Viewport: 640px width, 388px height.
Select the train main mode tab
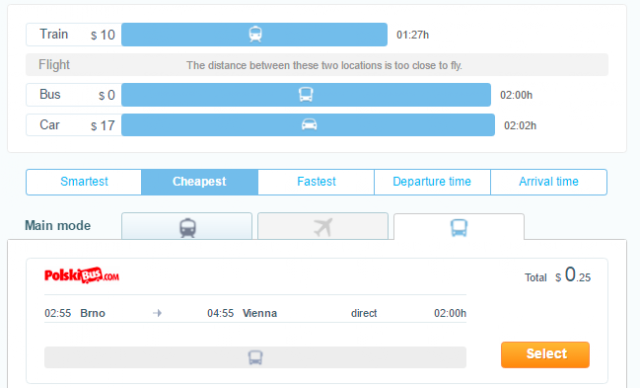coord(187,226)
